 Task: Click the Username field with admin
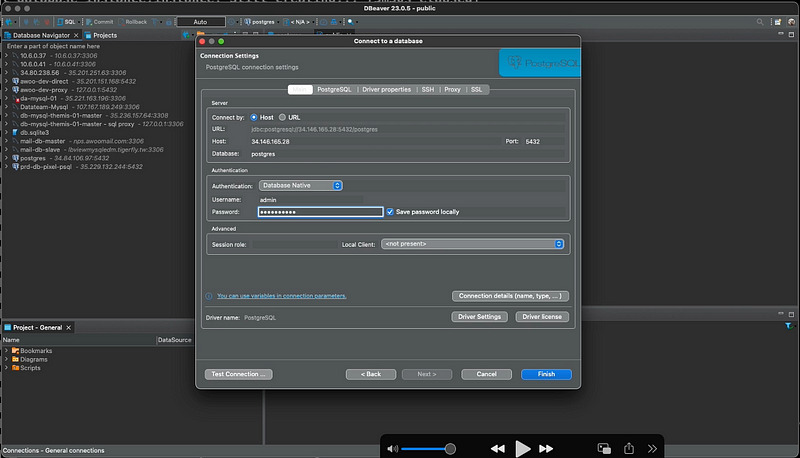311,200
